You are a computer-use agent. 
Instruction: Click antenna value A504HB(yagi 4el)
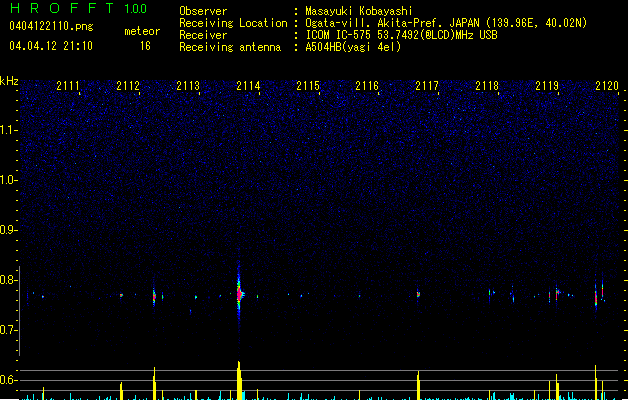click(x=353, y=47)
